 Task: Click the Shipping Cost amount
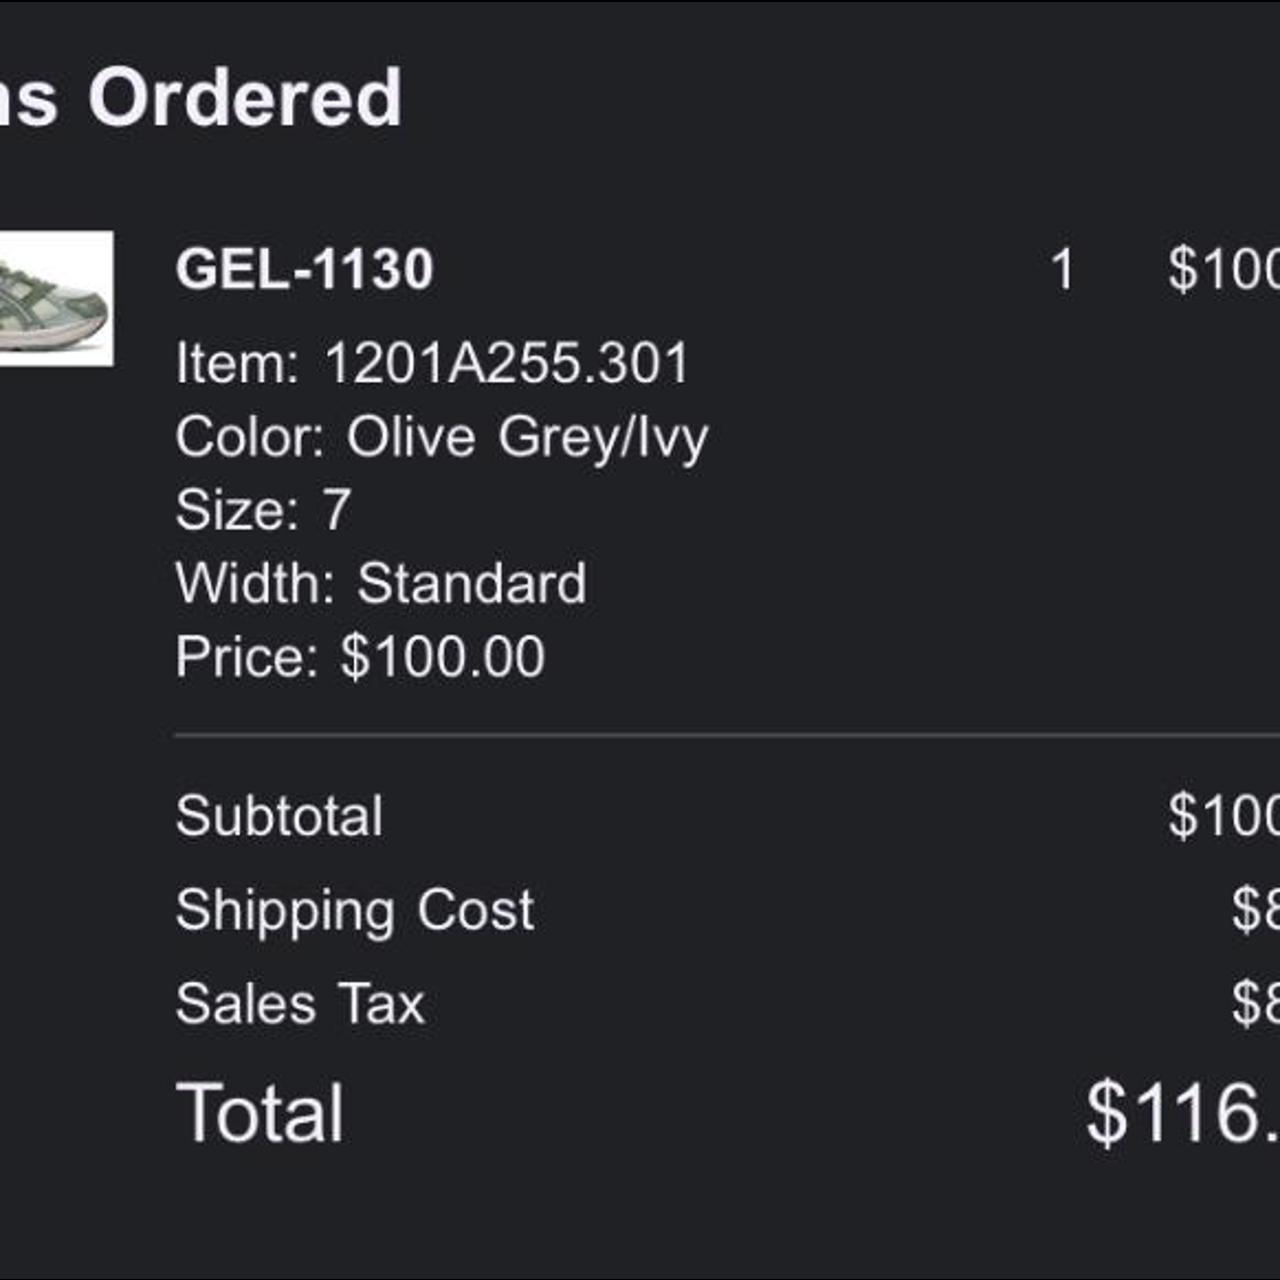click(x=1255, y=910)
